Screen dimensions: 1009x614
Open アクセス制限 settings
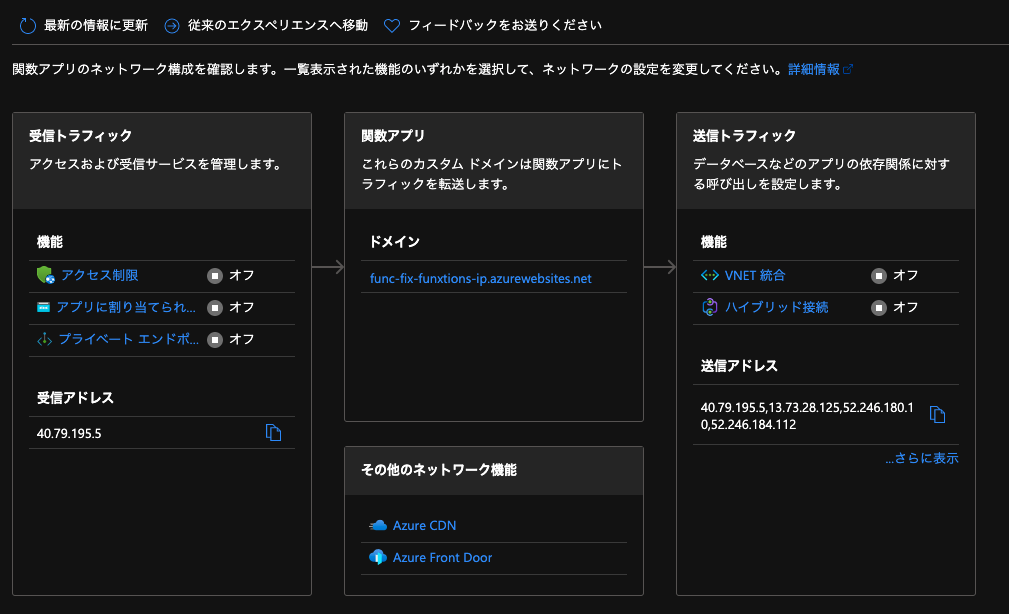coord(100,275)
